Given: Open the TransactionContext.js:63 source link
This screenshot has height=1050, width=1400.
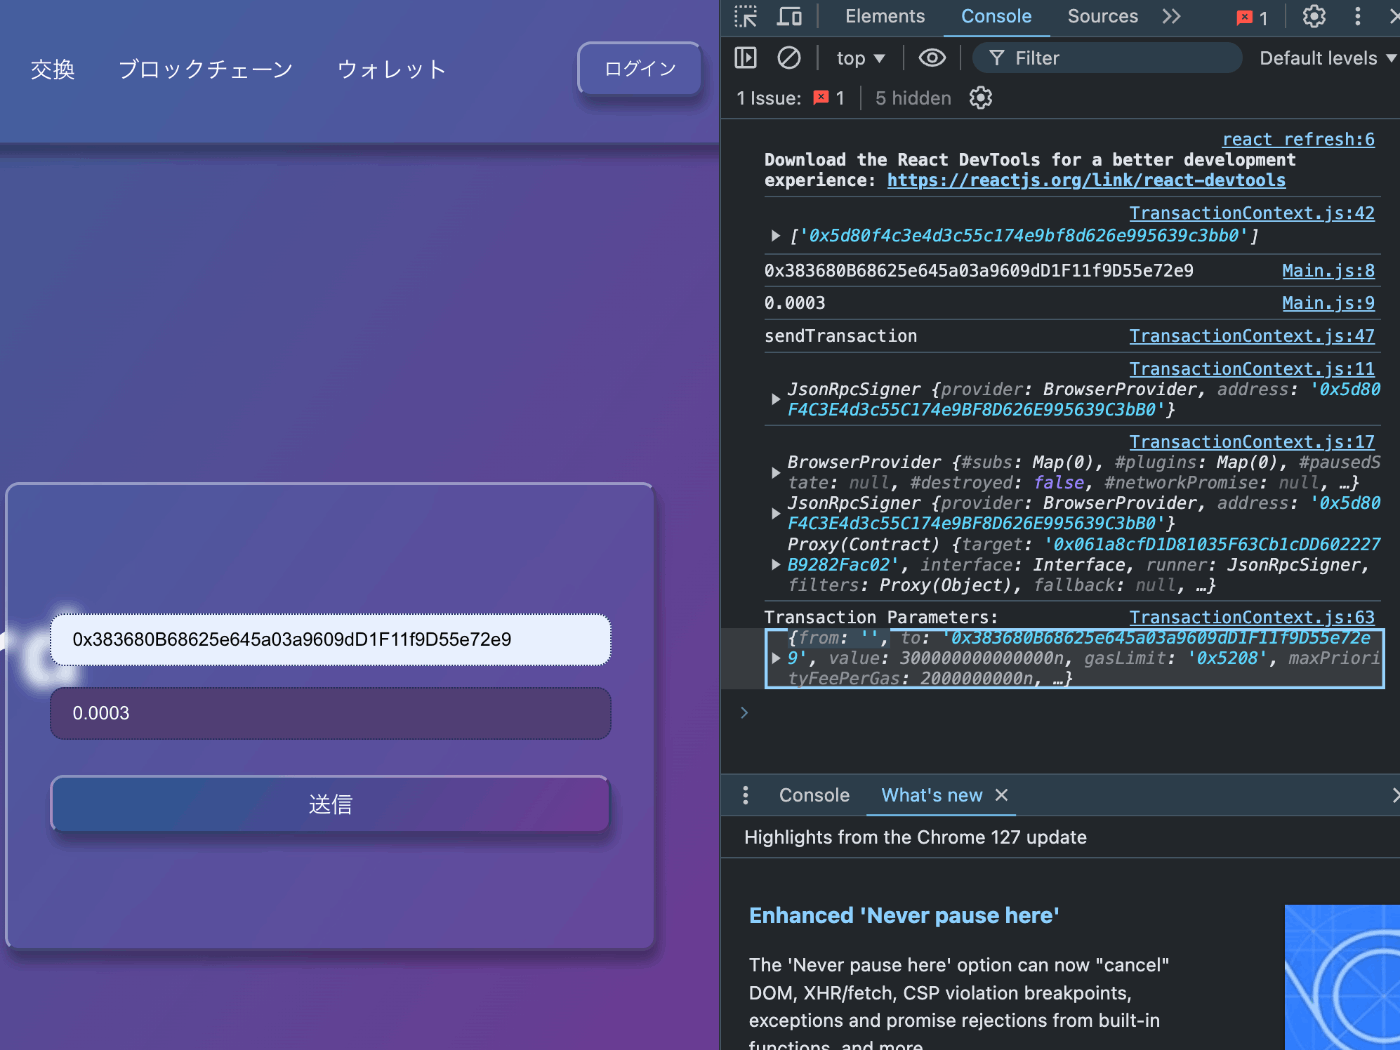Looking at the screenshot, I should click(x=1252, y=617).
